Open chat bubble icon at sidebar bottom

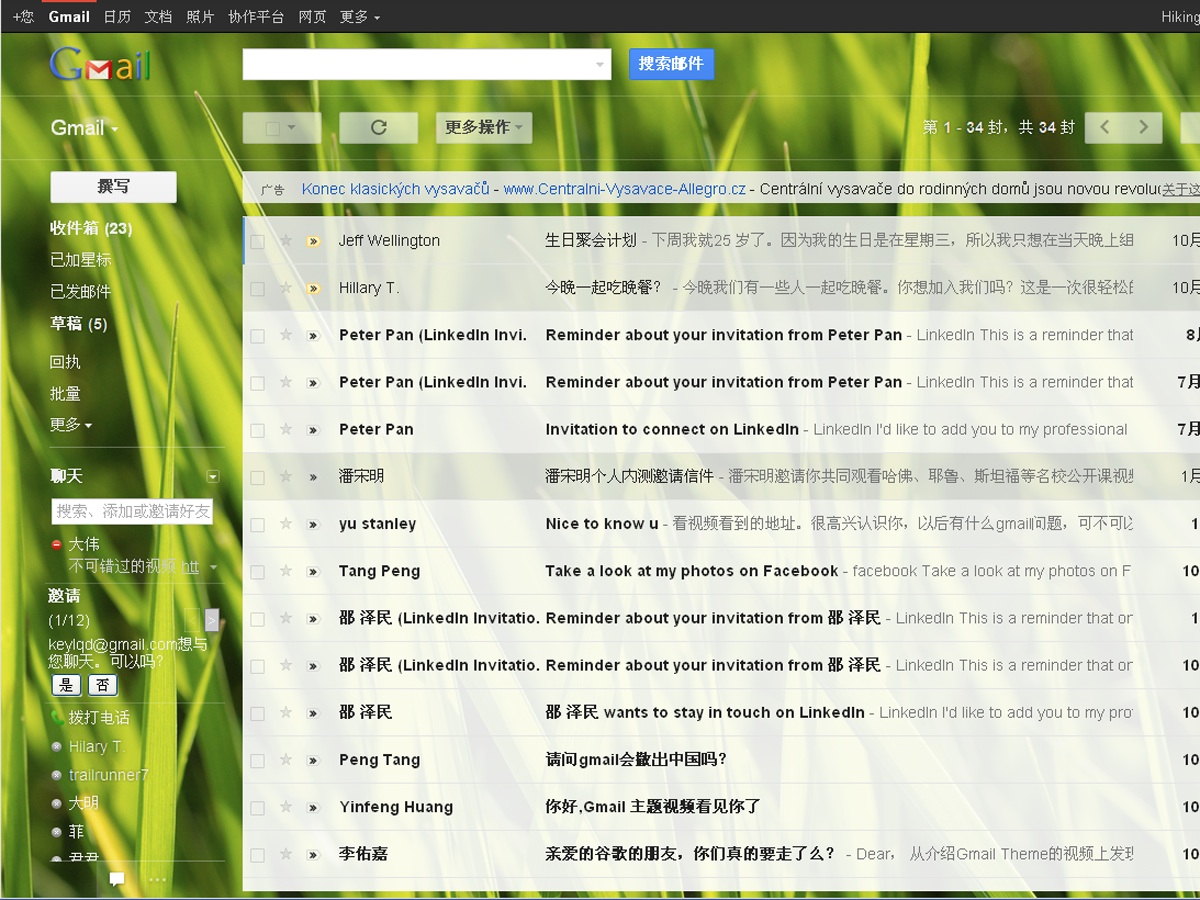pos(117,879)
